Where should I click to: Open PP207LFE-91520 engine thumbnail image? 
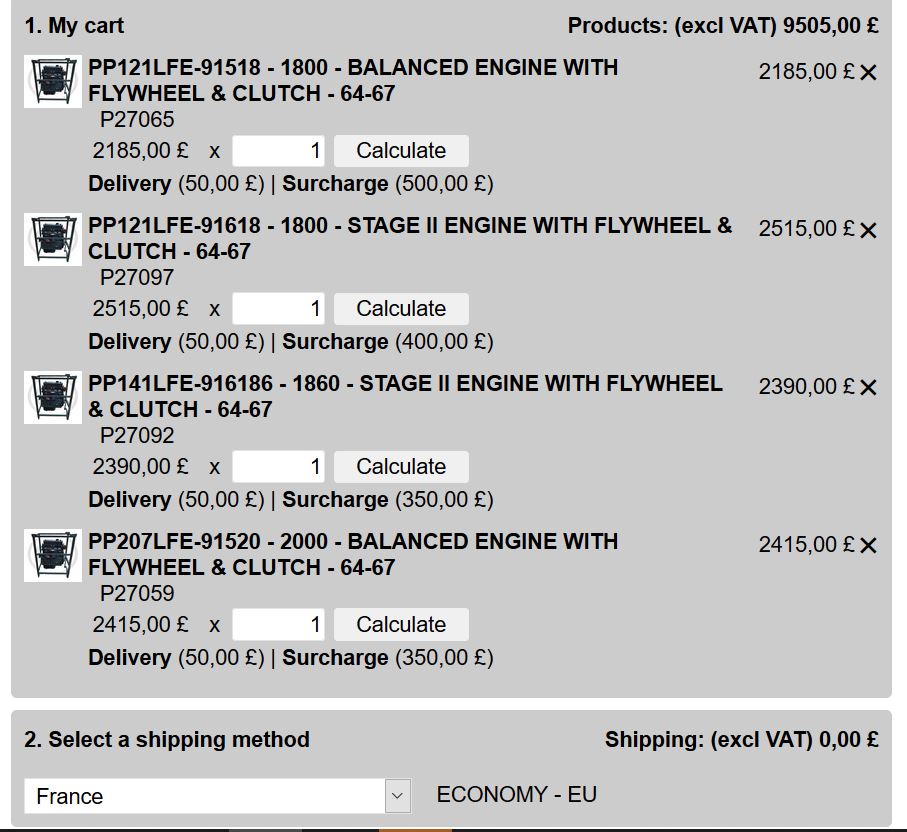click(x=53, y=555)
